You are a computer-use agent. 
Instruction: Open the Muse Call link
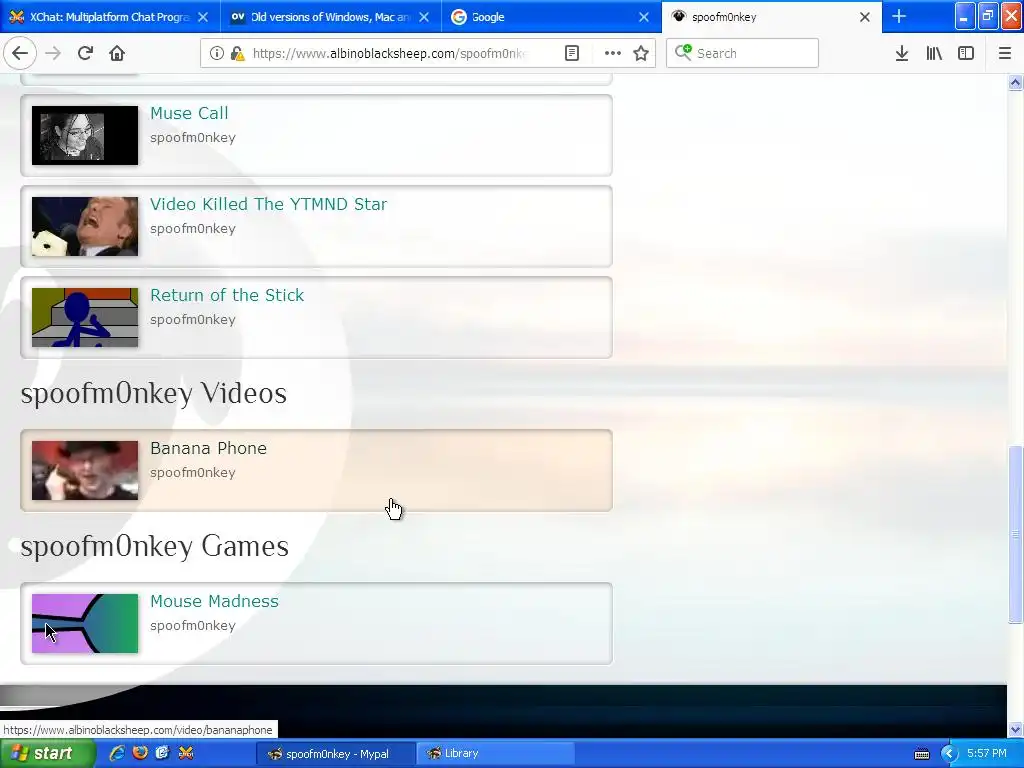[x=189, y=113]
